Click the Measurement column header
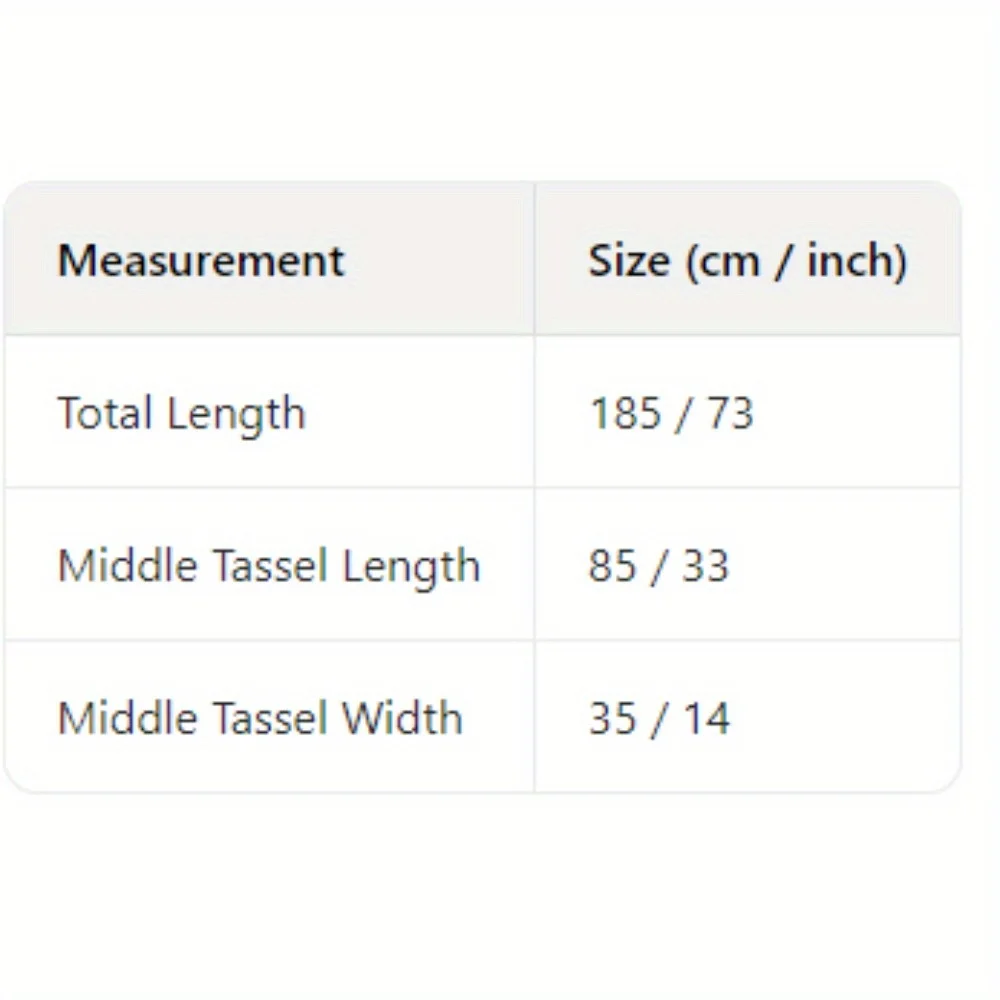Viewport: 1000px width, 1000px height. (201, 261)
